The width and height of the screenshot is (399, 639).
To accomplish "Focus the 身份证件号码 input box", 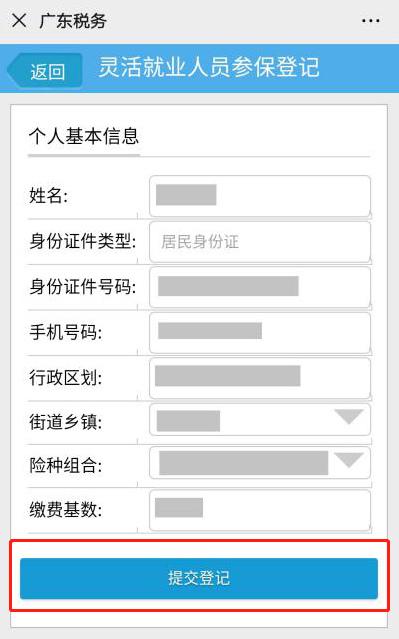I will point(260,287).
